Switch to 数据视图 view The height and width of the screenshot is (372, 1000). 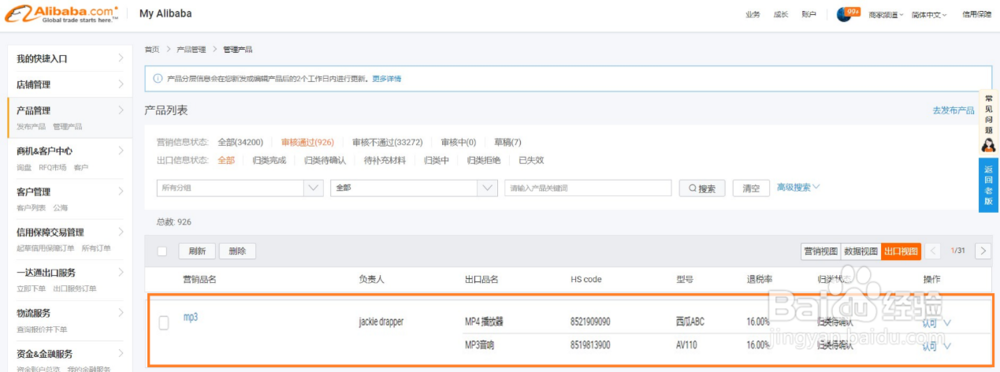point(861,251)
